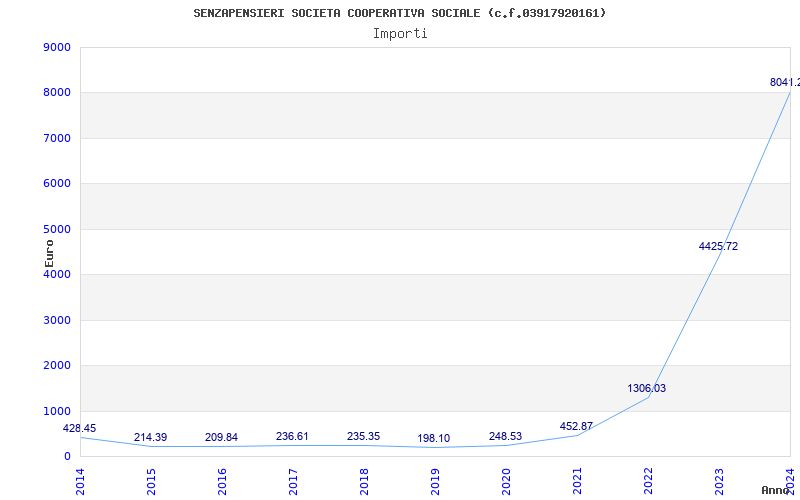The image size is (800, 500).
Task: Click the Euro axis title
Action: tap(49, 253)
